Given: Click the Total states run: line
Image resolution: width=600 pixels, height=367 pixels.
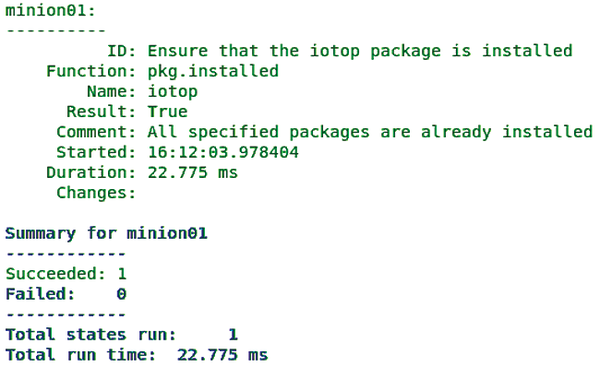Looking at the screenshot, I should pyautogui.click(x=122, y=335).
